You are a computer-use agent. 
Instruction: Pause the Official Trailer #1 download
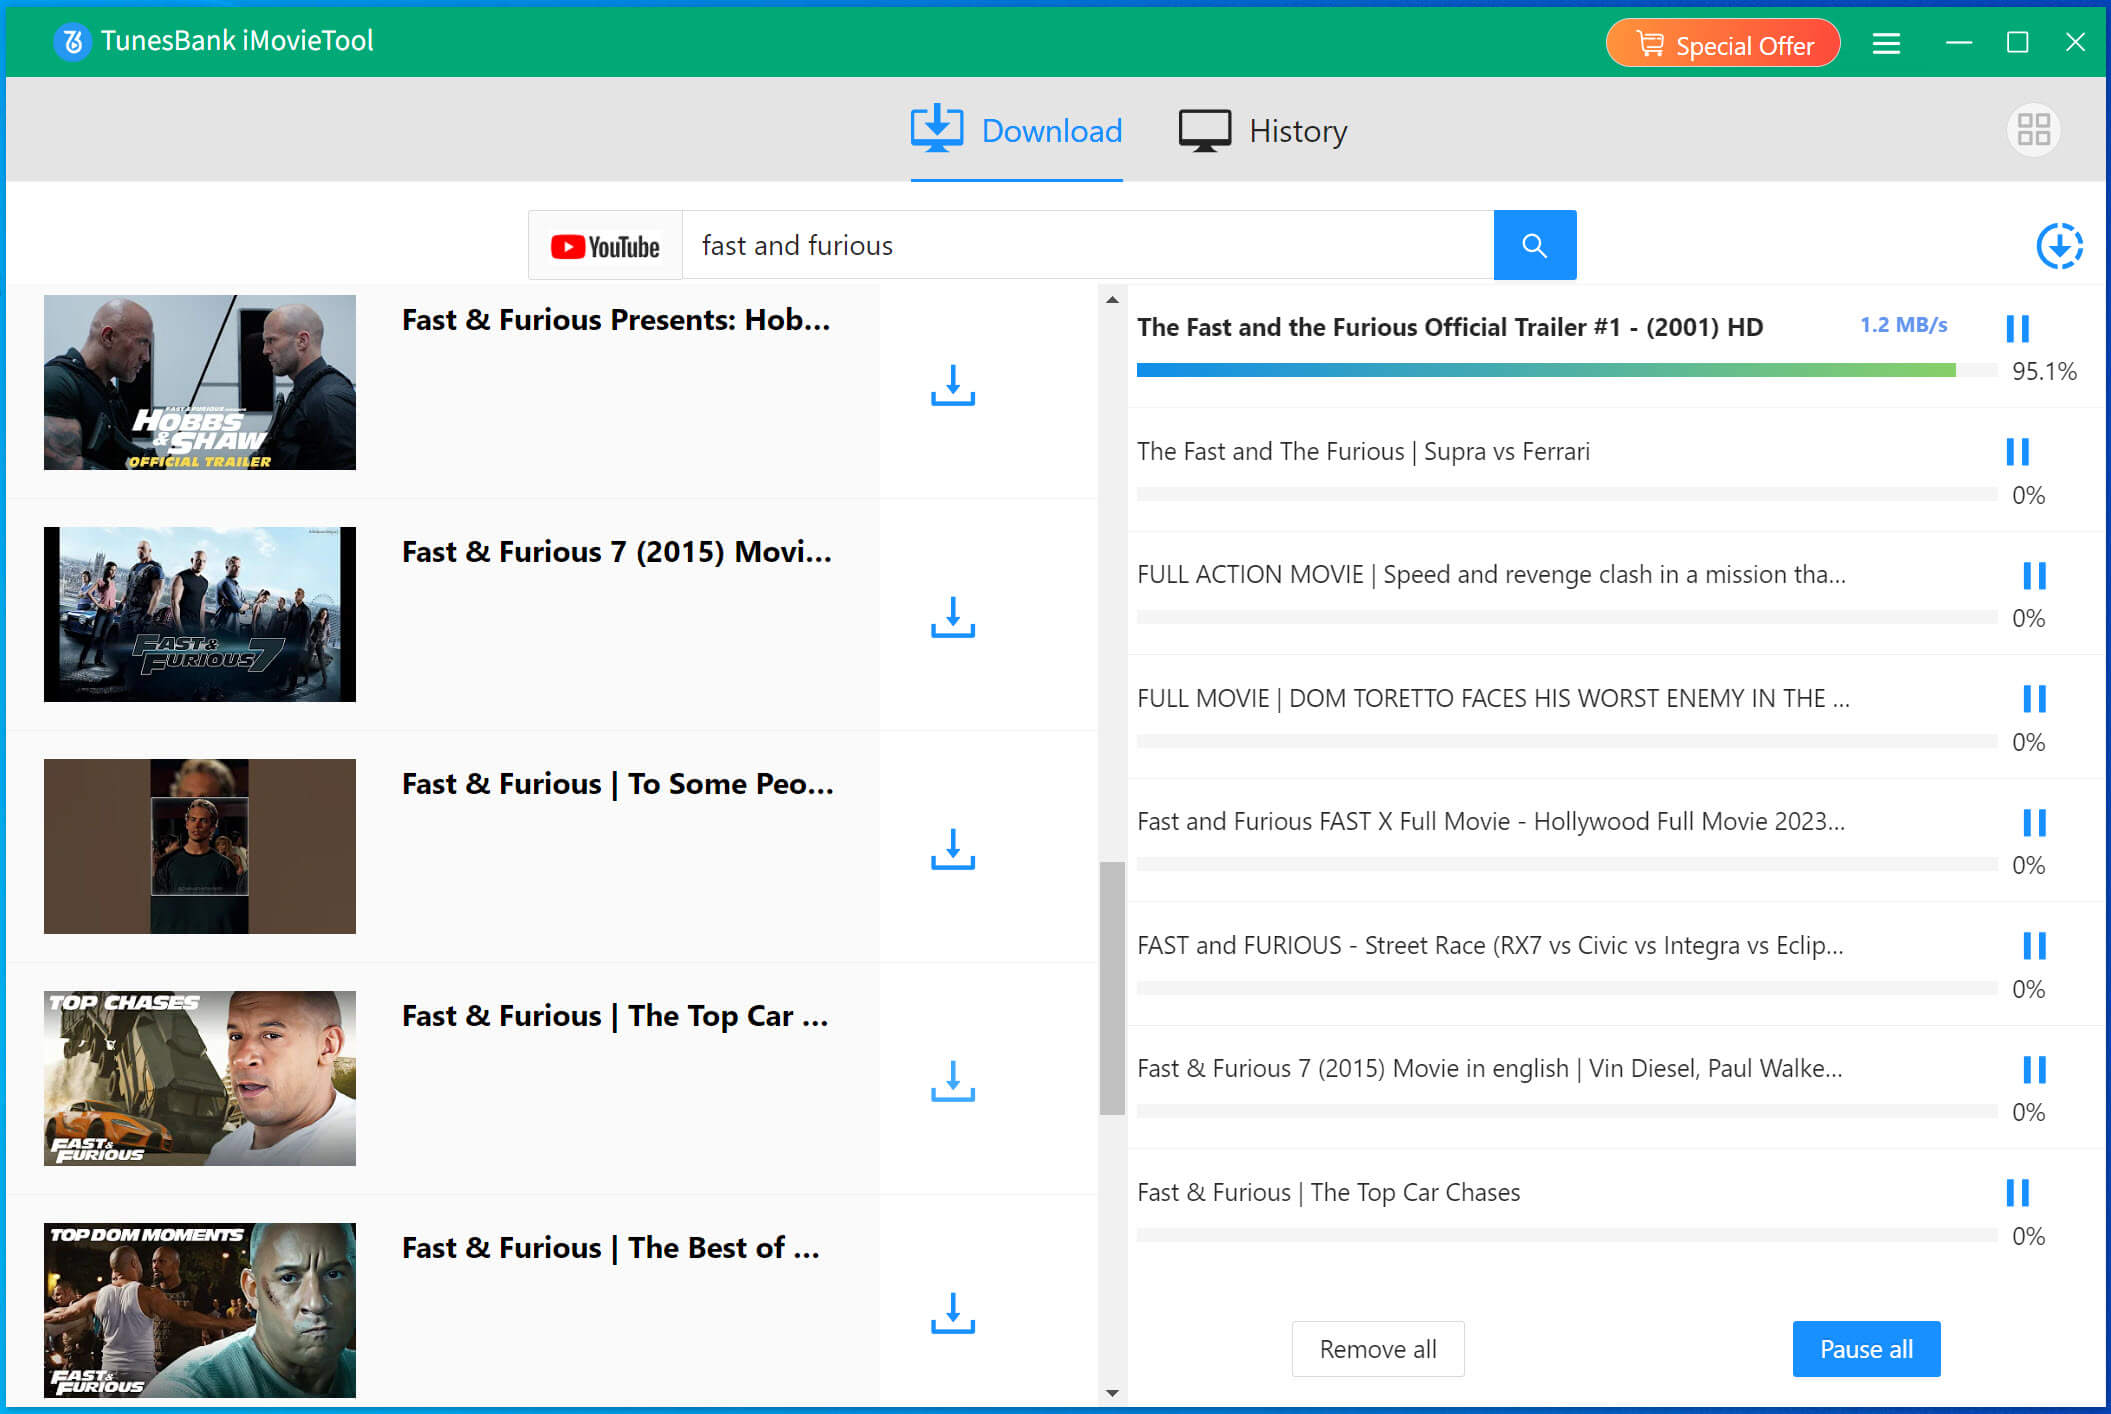[x=2017, y=328]
